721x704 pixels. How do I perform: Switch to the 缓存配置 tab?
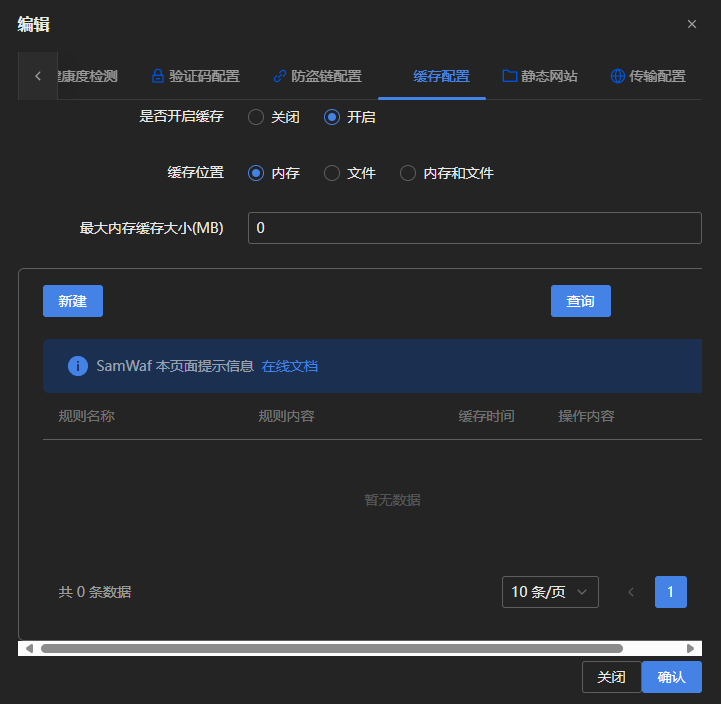441,76
